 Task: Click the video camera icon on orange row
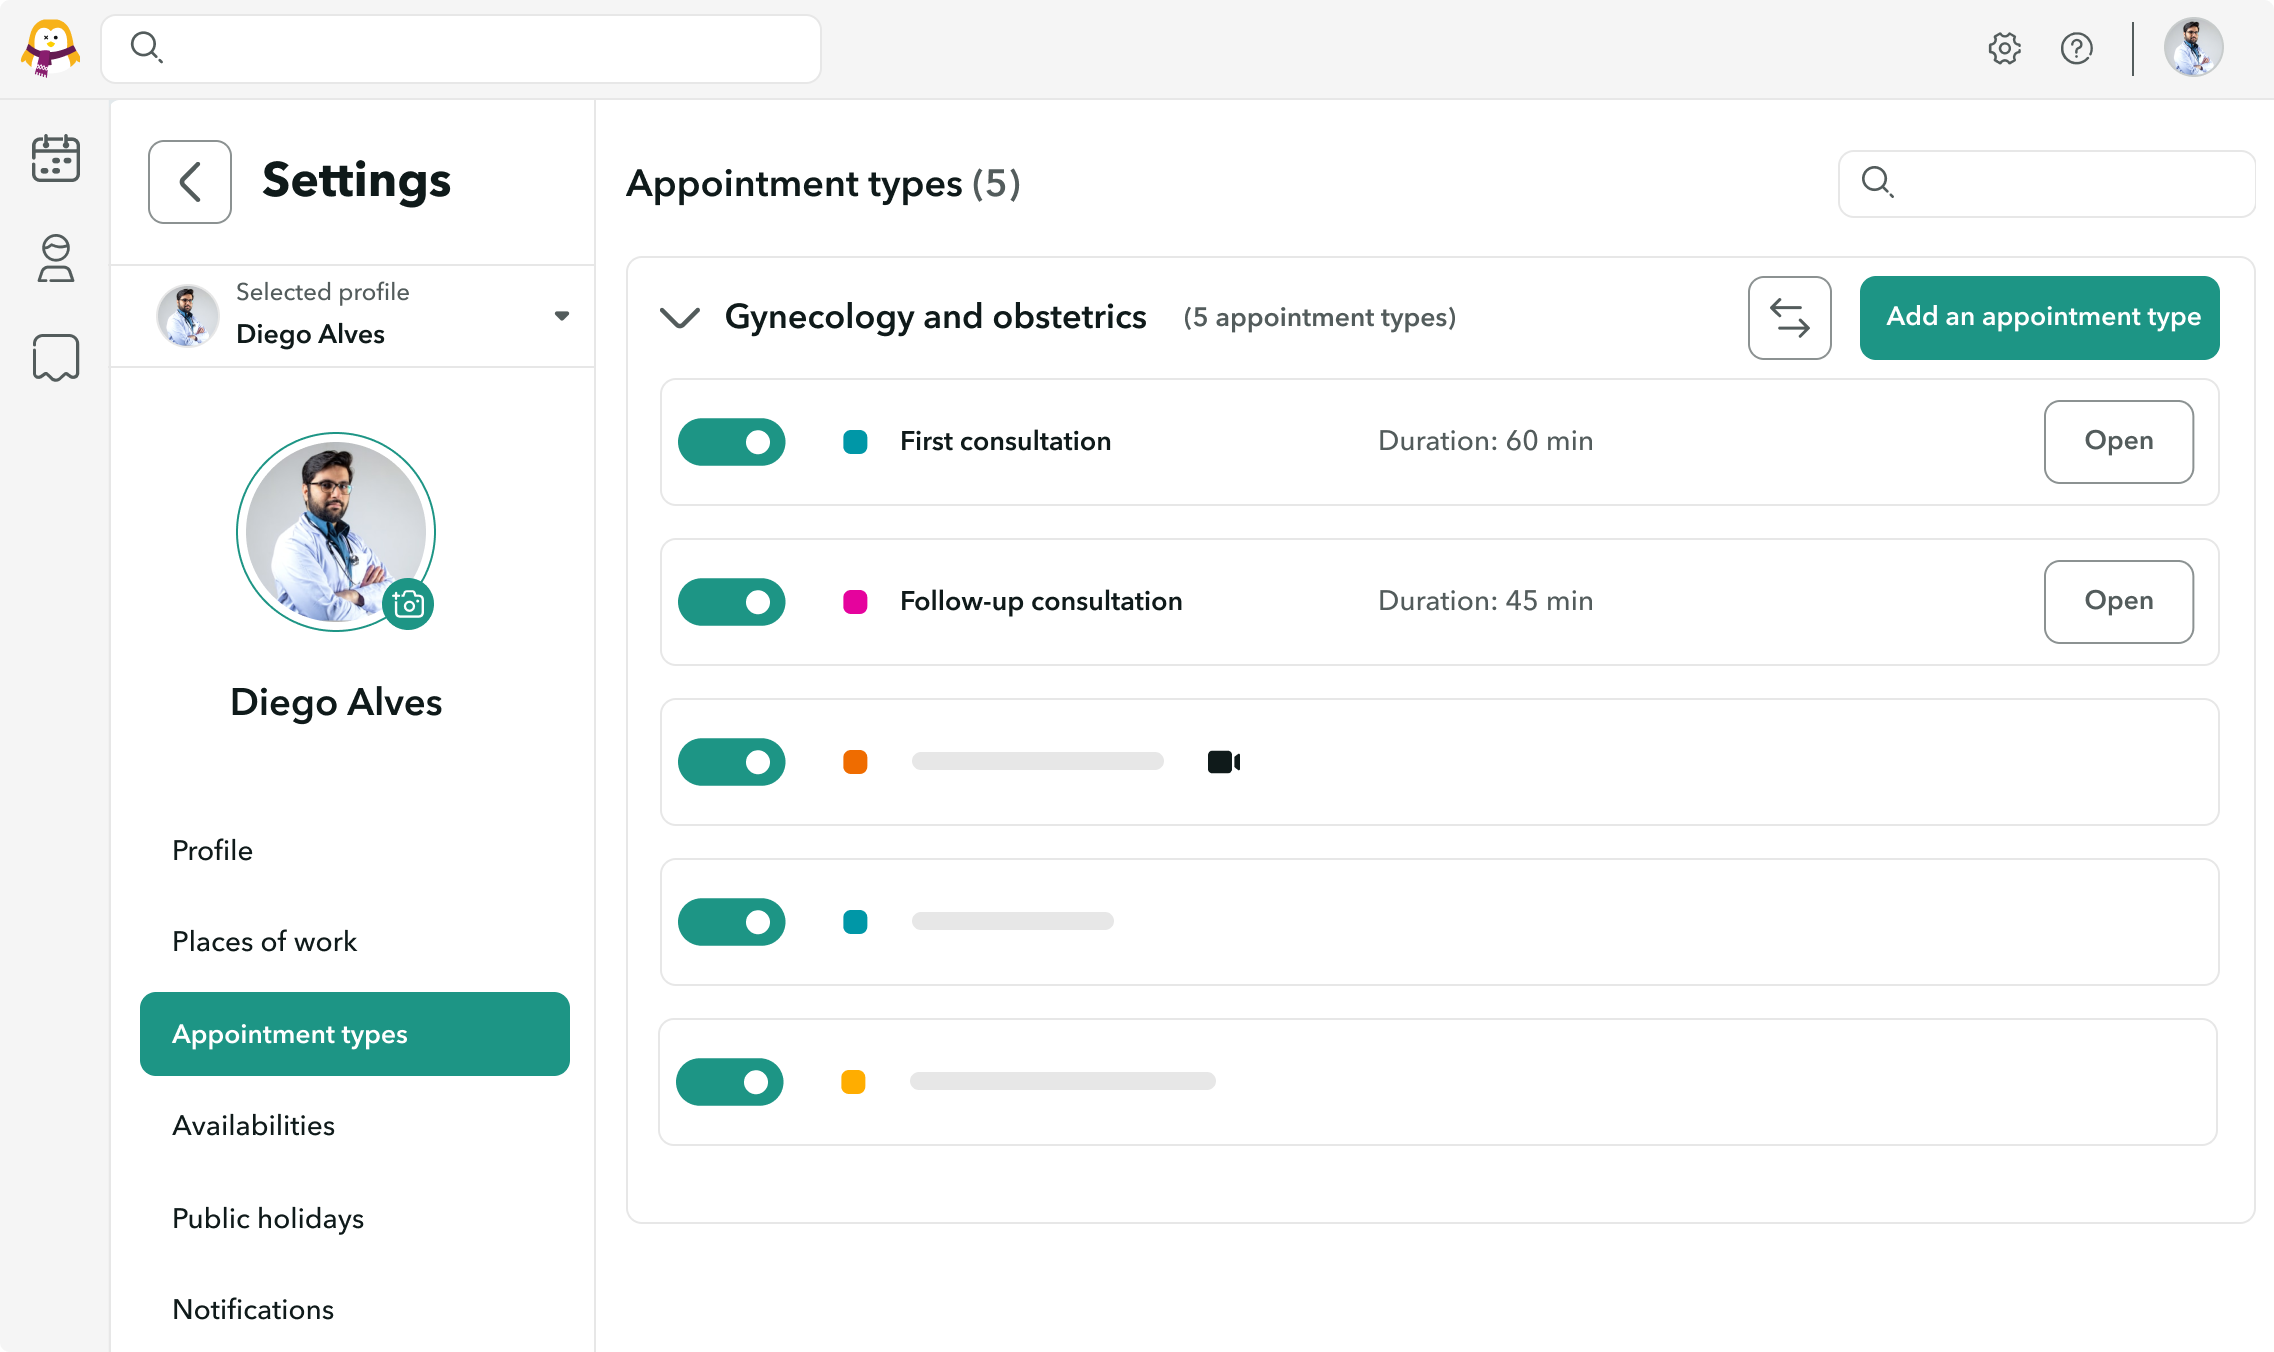point(1224,762)
